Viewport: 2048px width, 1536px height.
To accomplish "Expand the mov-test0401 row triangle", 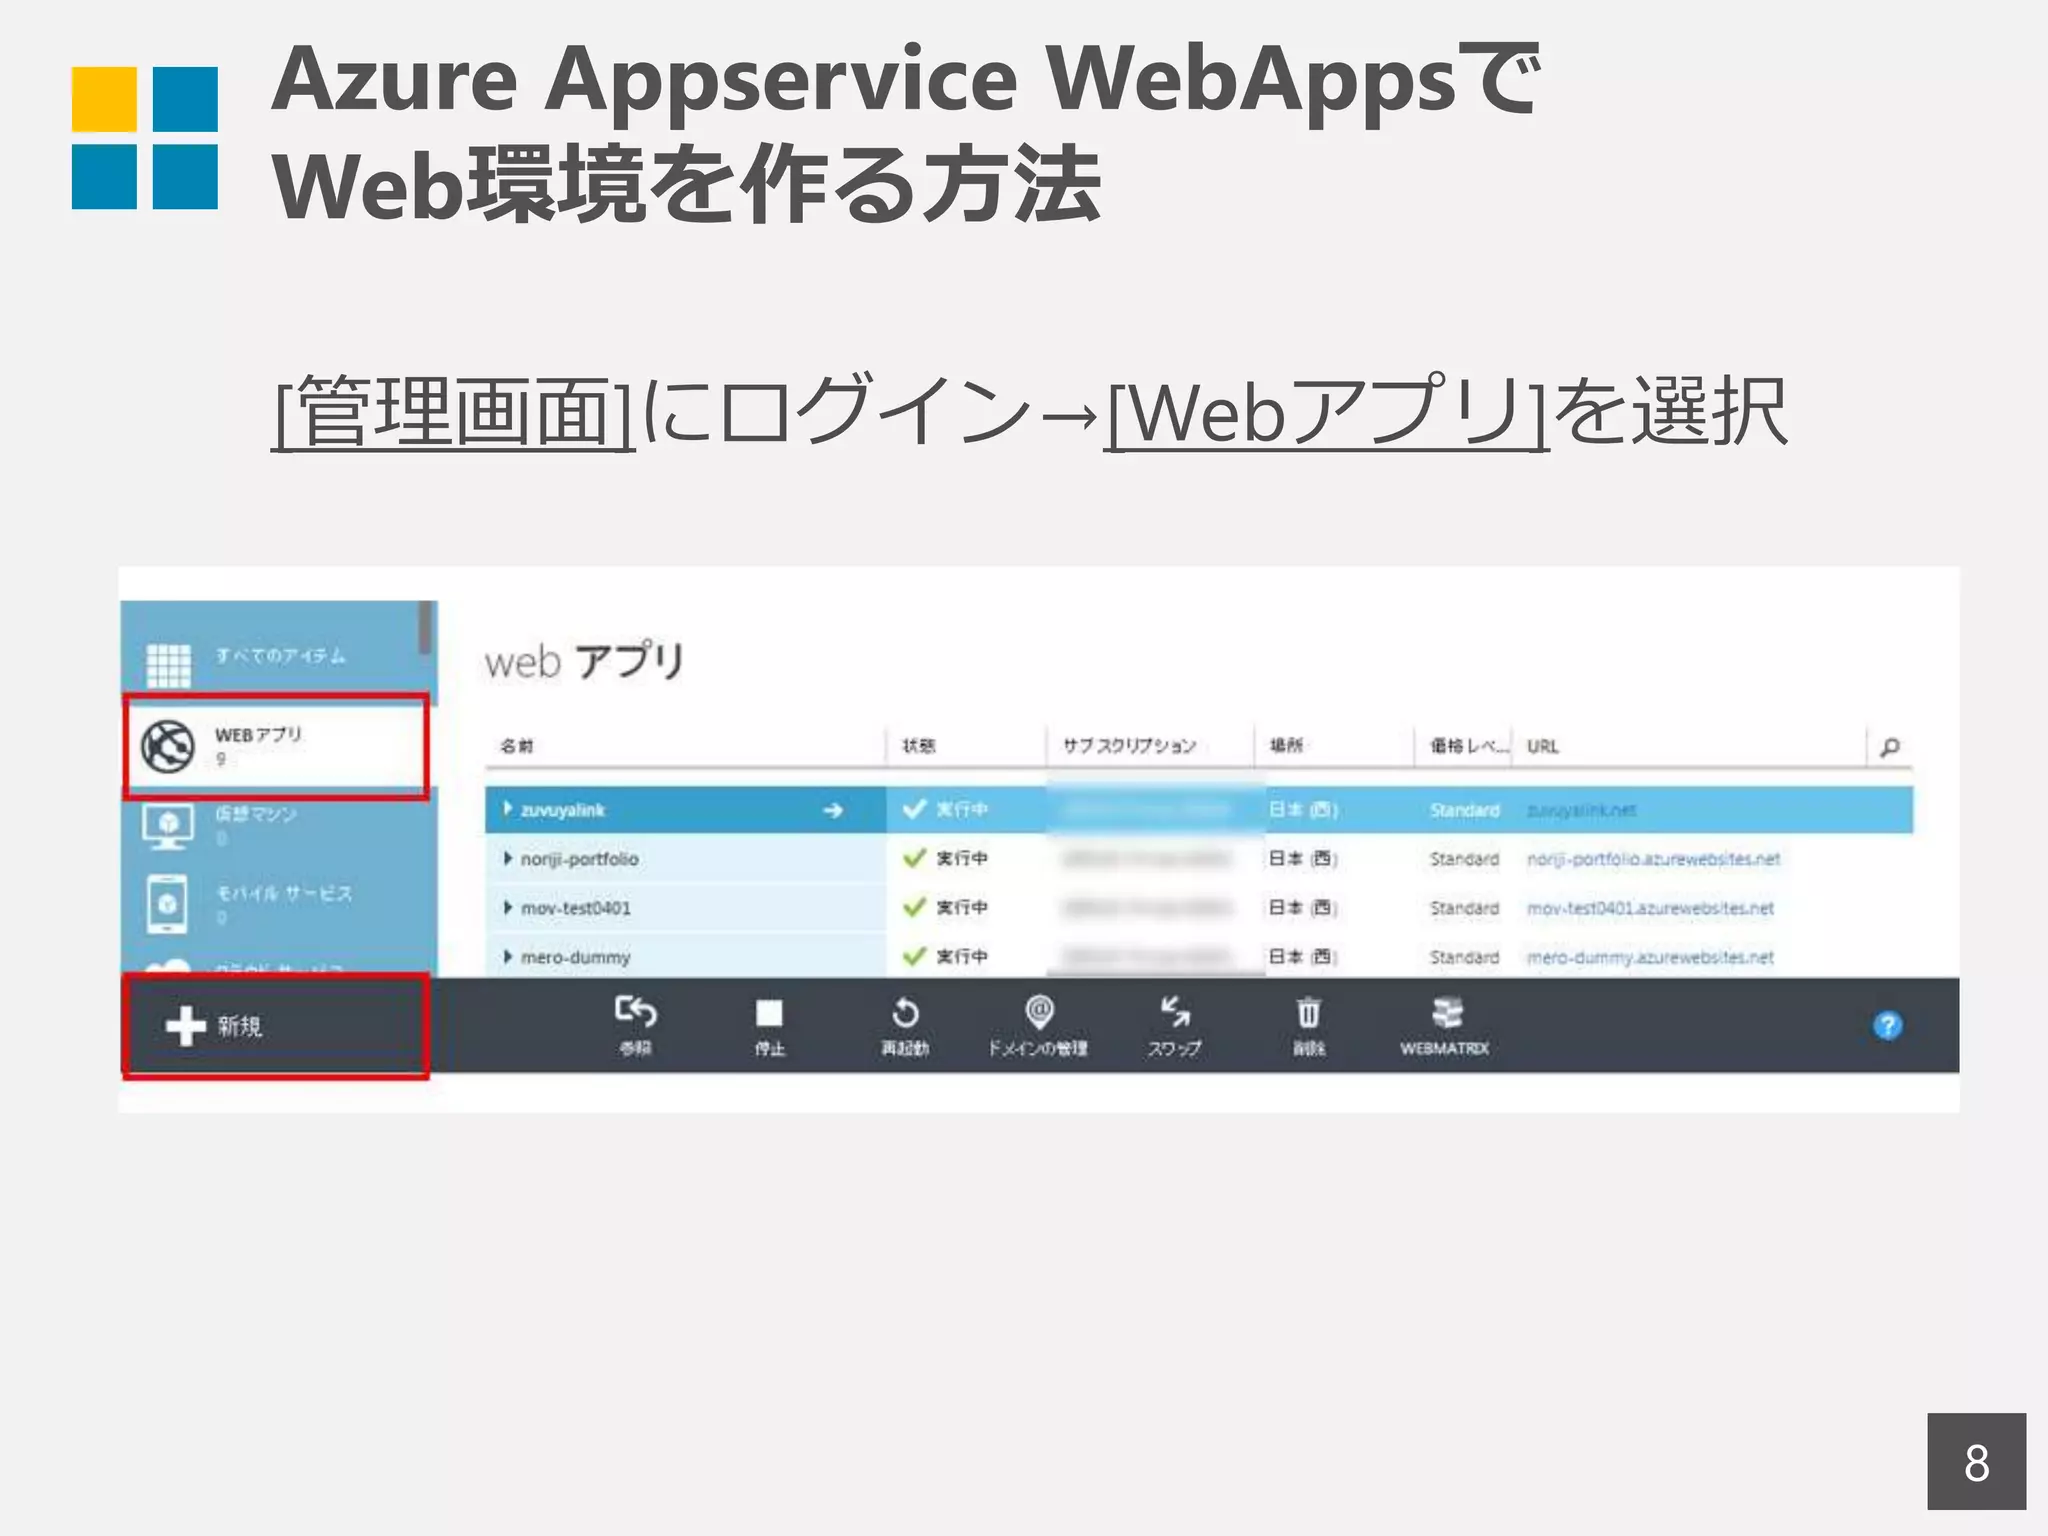I will (508, 907).
